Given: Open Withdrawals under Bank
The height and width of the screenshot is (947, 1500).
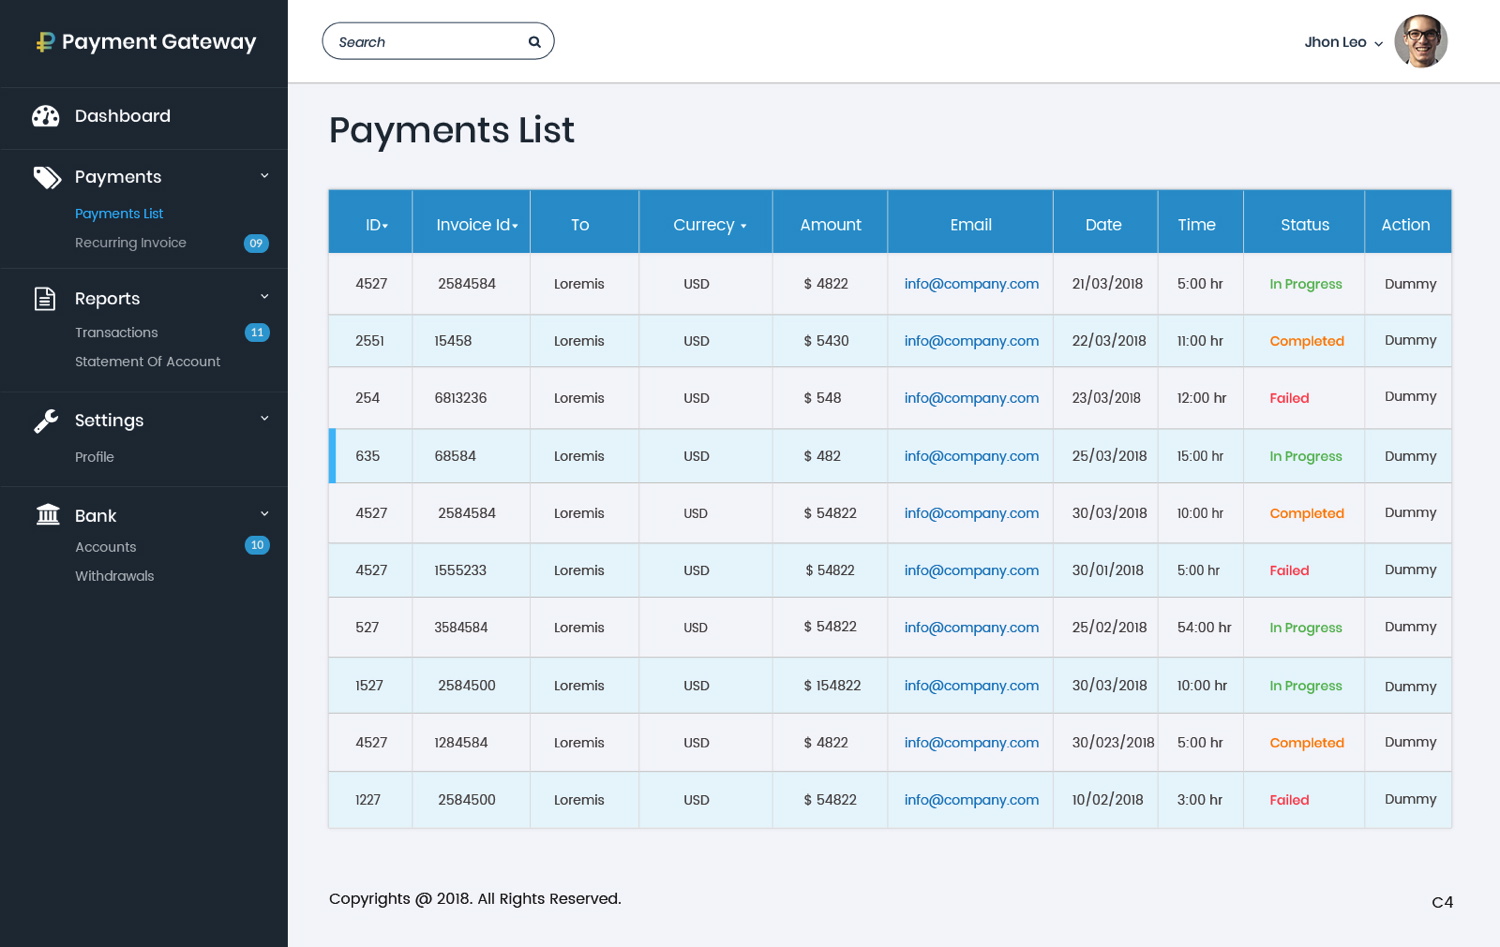Looking at the screenshot, I should click(x=114, y=576).
